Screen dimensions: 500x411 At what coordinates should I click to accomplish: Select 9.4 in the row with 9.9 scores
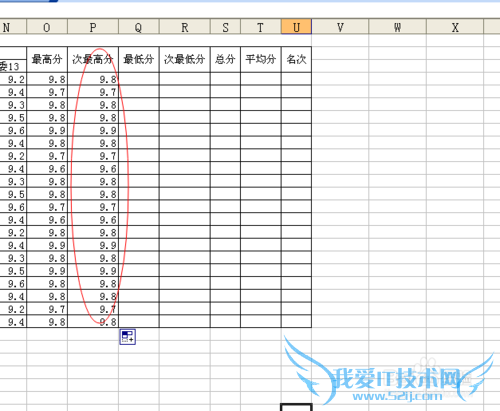click(x=13, y=245)
